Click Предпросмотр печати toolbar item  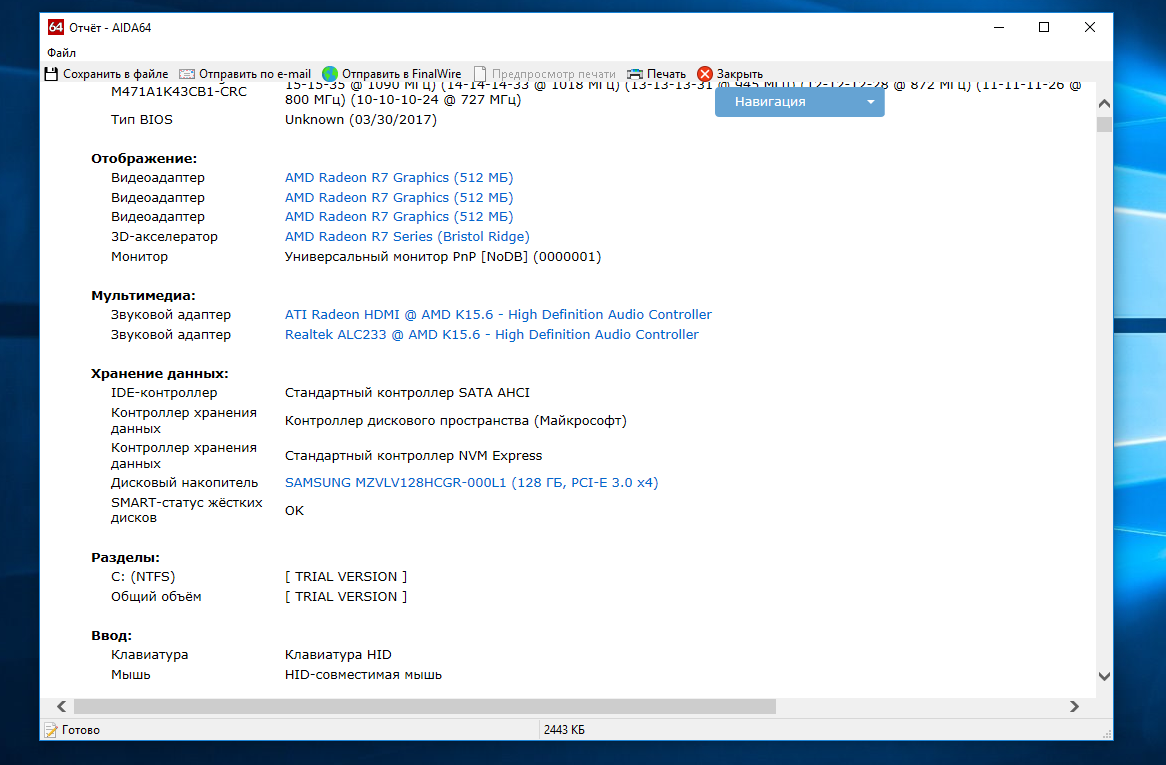click(x=545, y=74)
